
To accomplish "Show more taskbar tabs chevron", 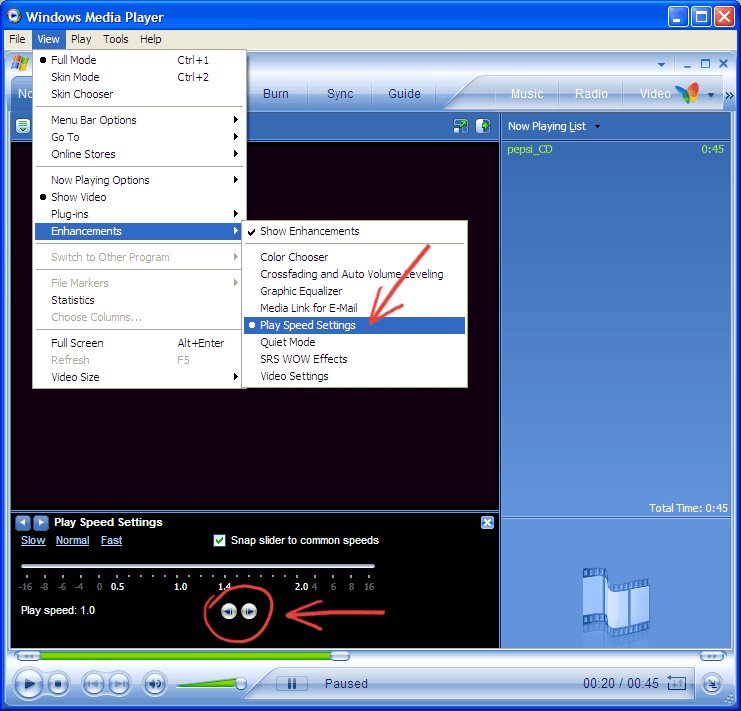I will [x=730, y=95].
